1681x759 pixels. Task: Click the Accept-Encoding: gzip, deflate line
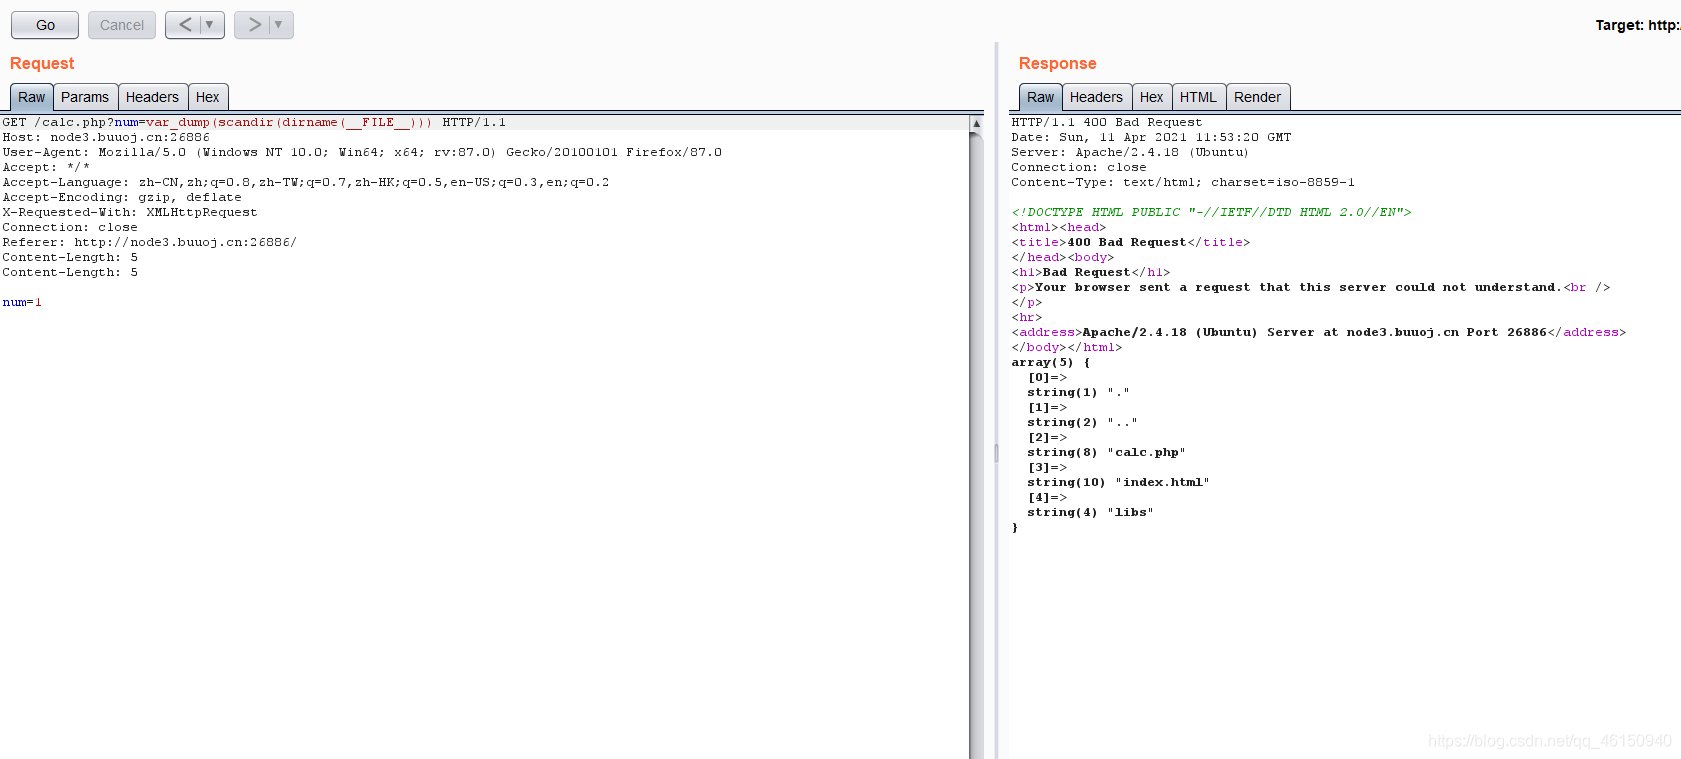click(122, 197)
